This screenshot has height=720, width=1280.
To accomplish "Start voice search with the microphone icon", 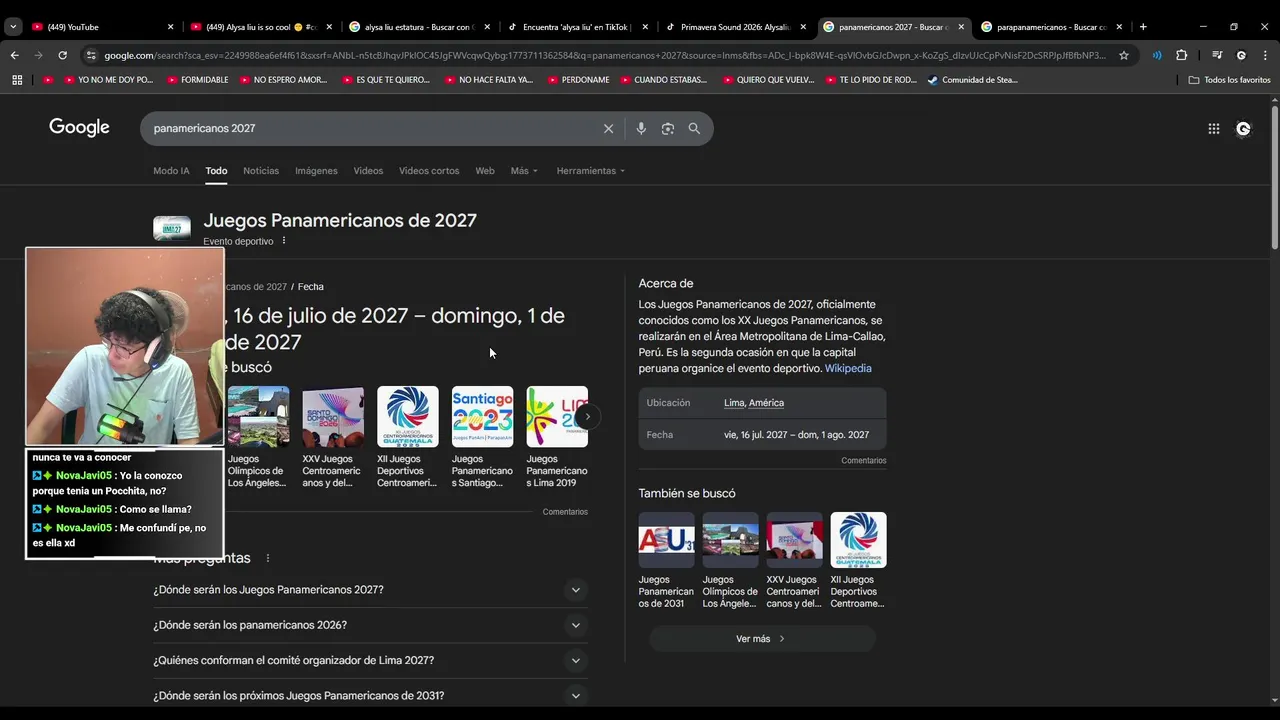I will coord(641,128).
